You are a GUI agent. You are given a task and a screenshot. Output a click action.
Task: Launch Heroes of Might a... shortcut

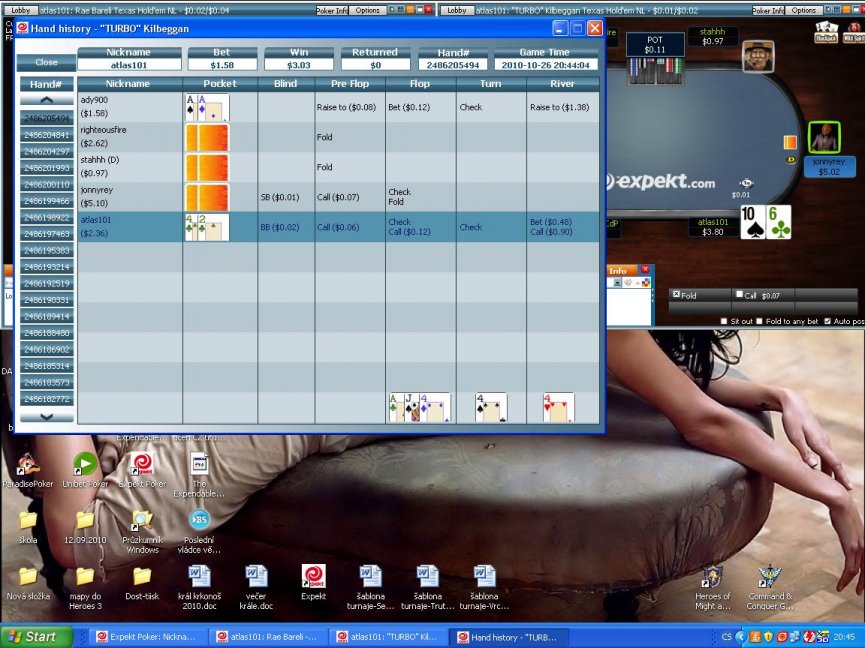(713, 588)
